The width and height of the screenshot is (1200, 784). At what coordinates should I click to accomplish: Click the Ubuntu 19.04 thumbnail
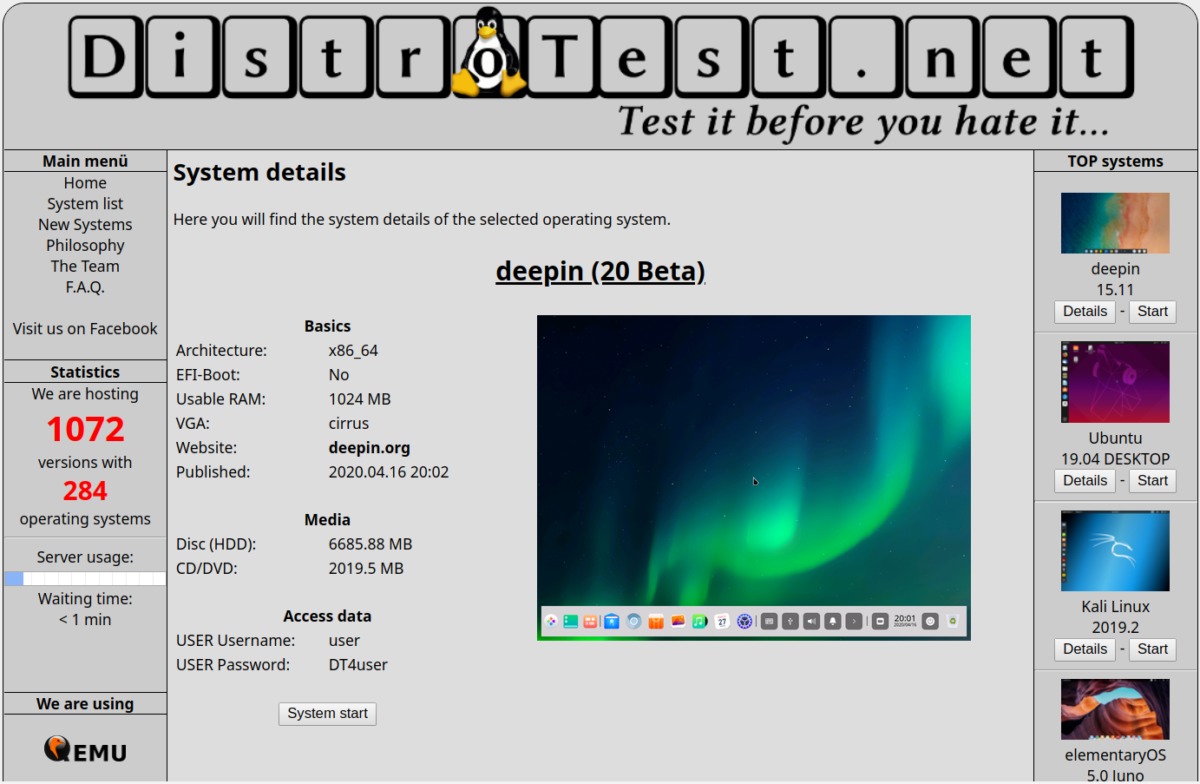[x=1115, y=382]
